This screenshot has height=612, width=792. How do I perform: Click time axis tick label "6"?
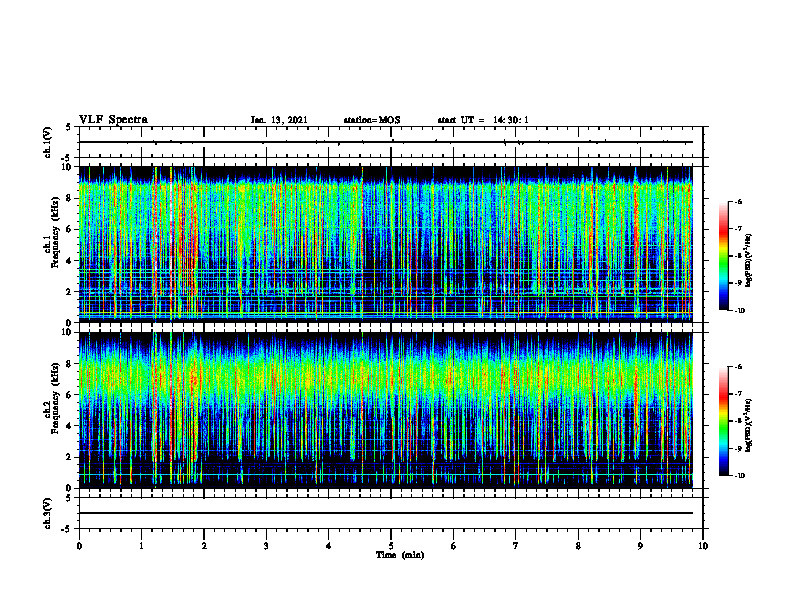(x=454, y=546)
